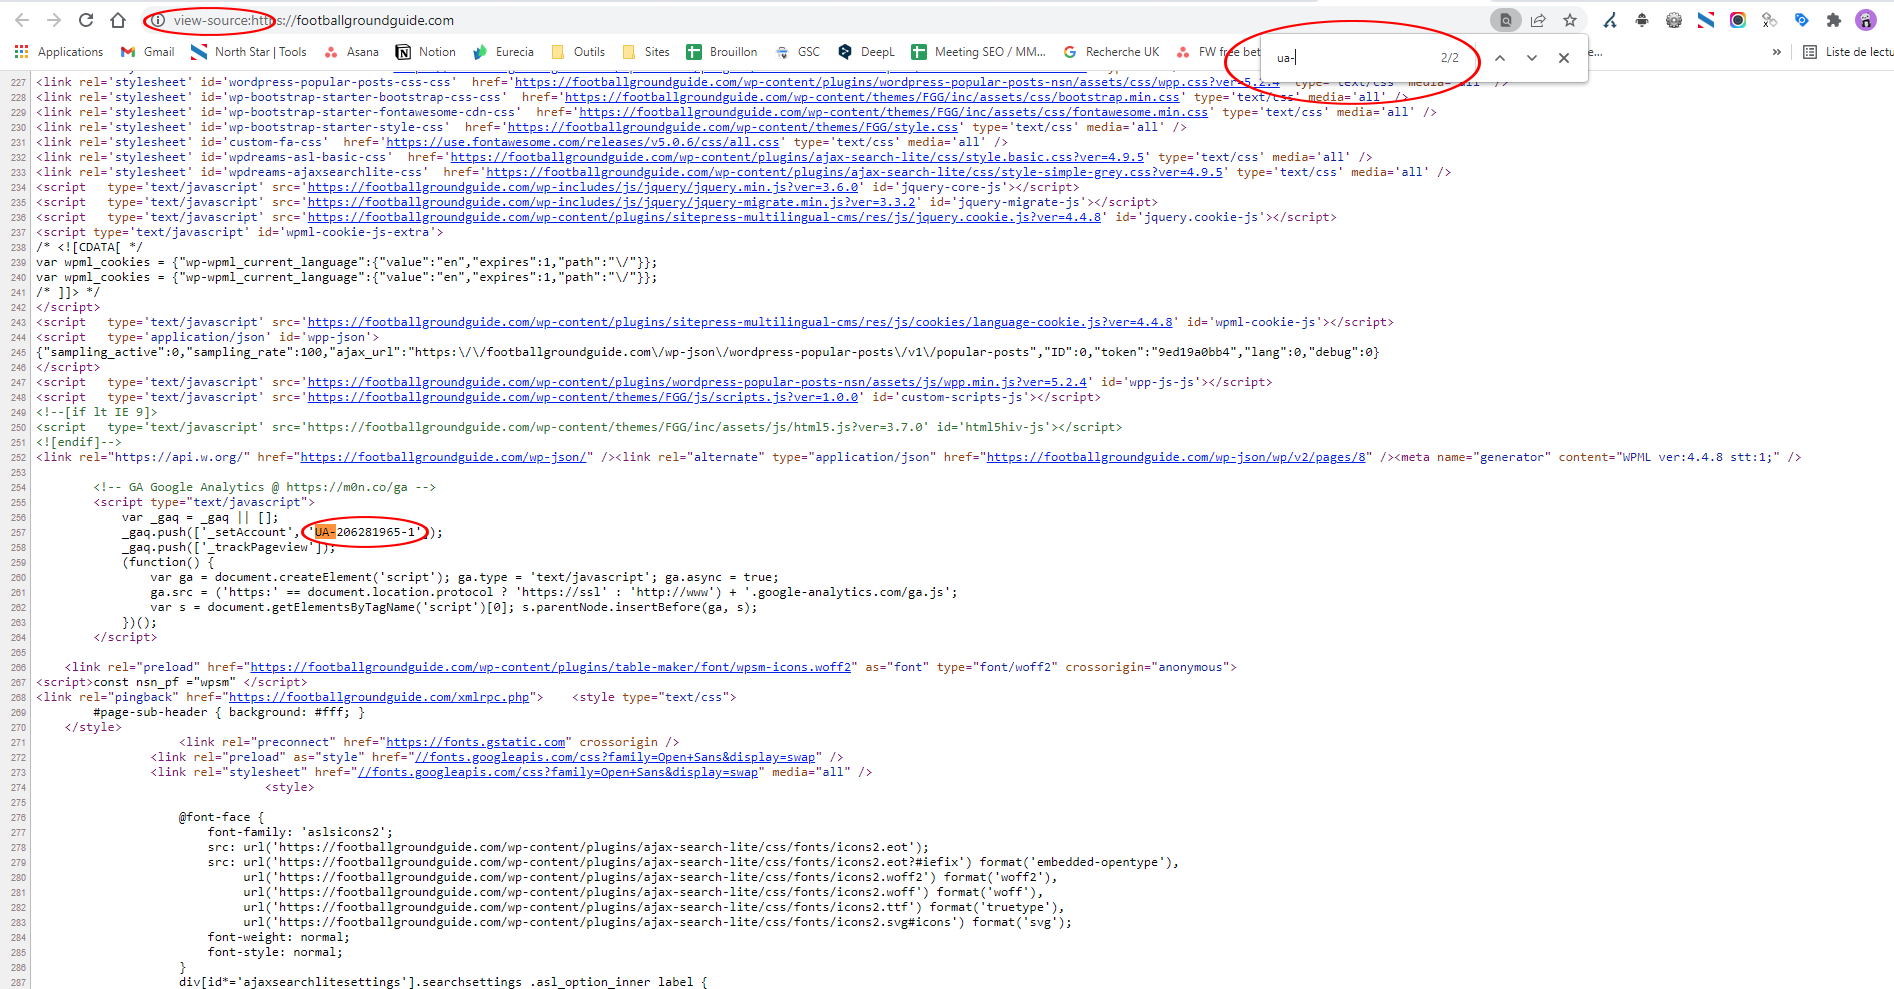Close the find-in-page bar
This screenshot has height=989, width=1894.
(x=1564, y=58)
